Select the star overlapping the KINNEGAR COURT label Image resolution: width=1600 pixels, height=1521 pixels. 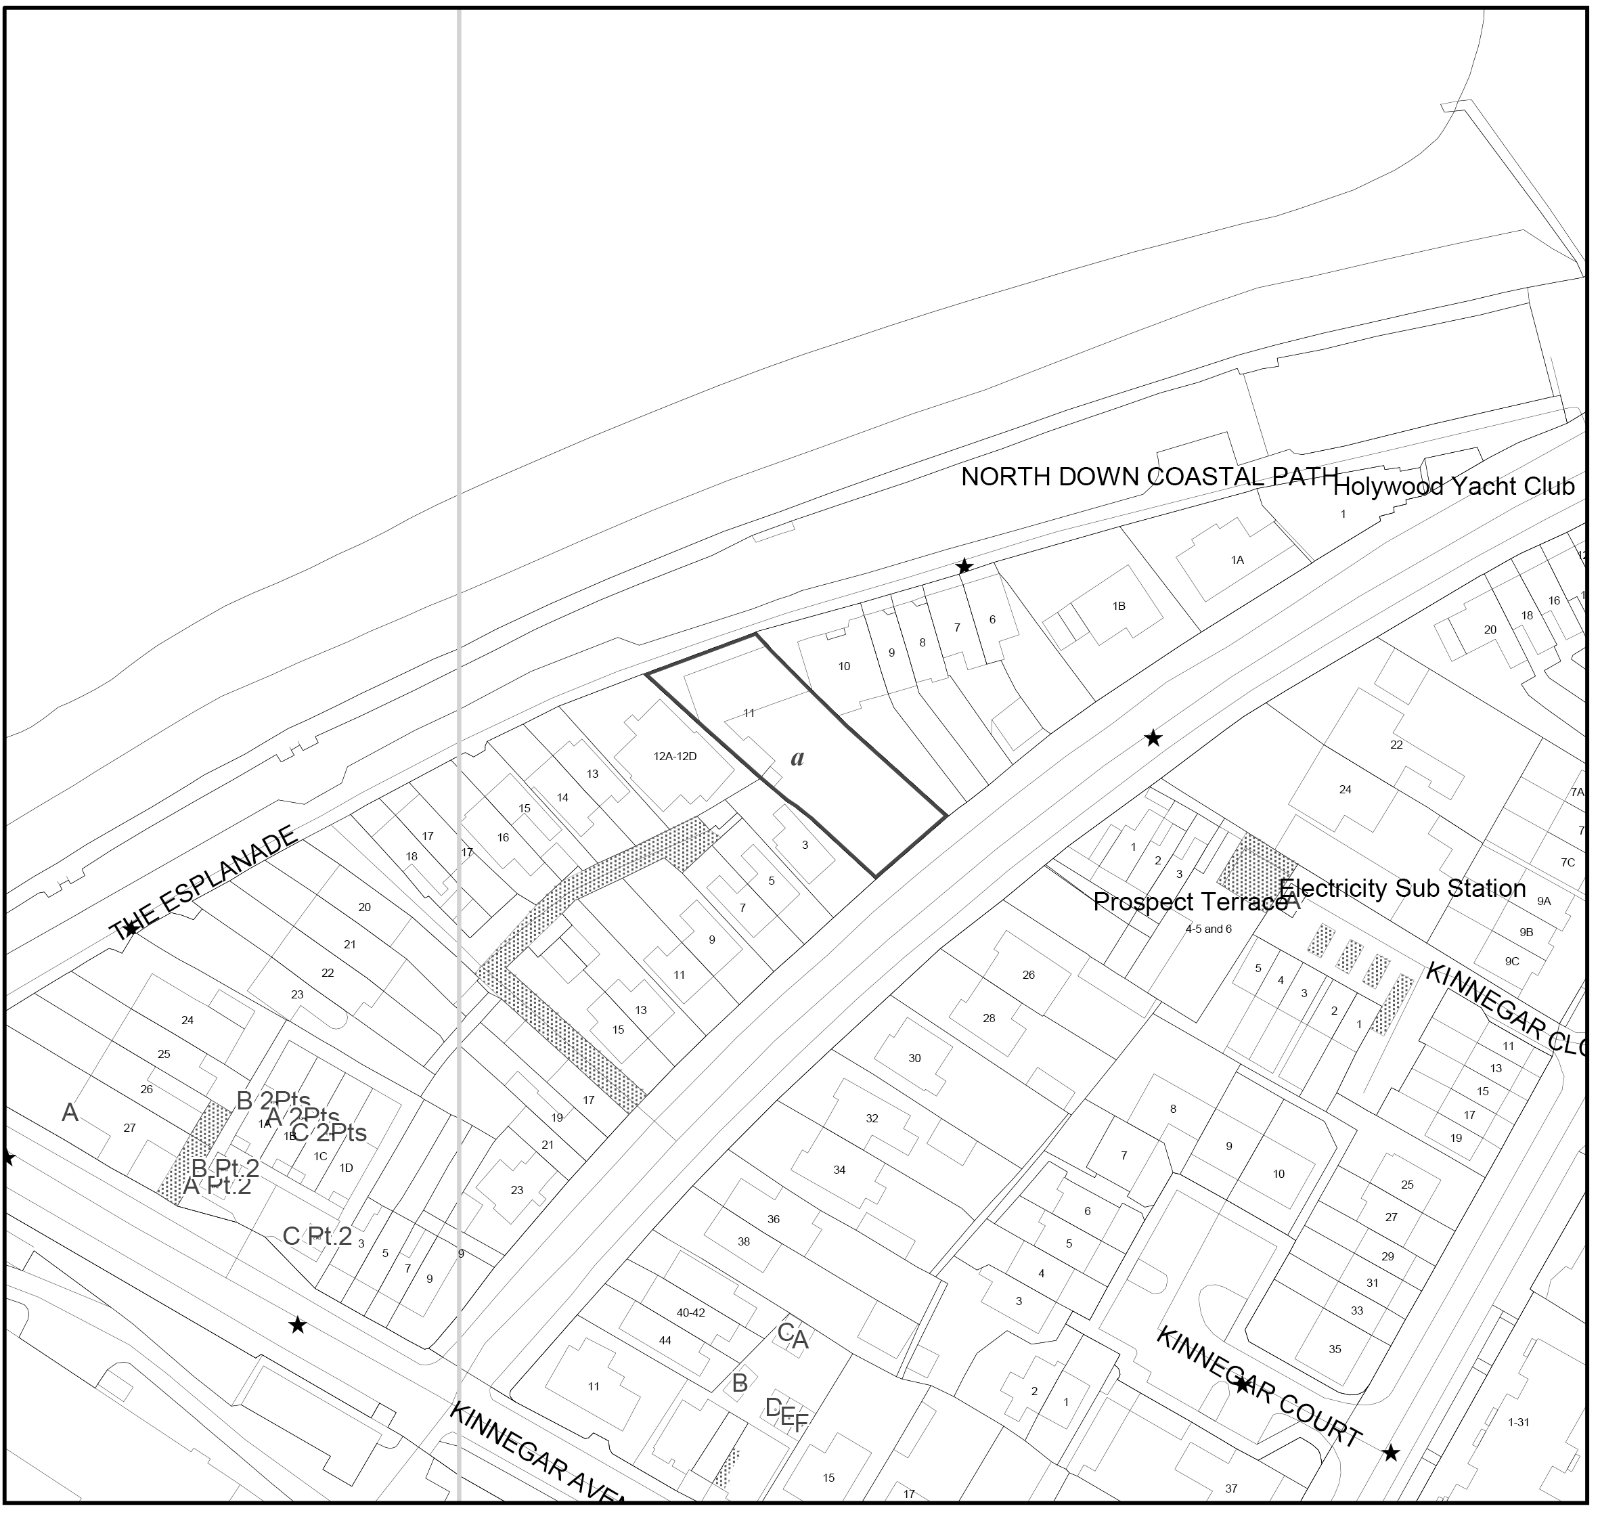pyautogui.click(x=1242, y=1385)
